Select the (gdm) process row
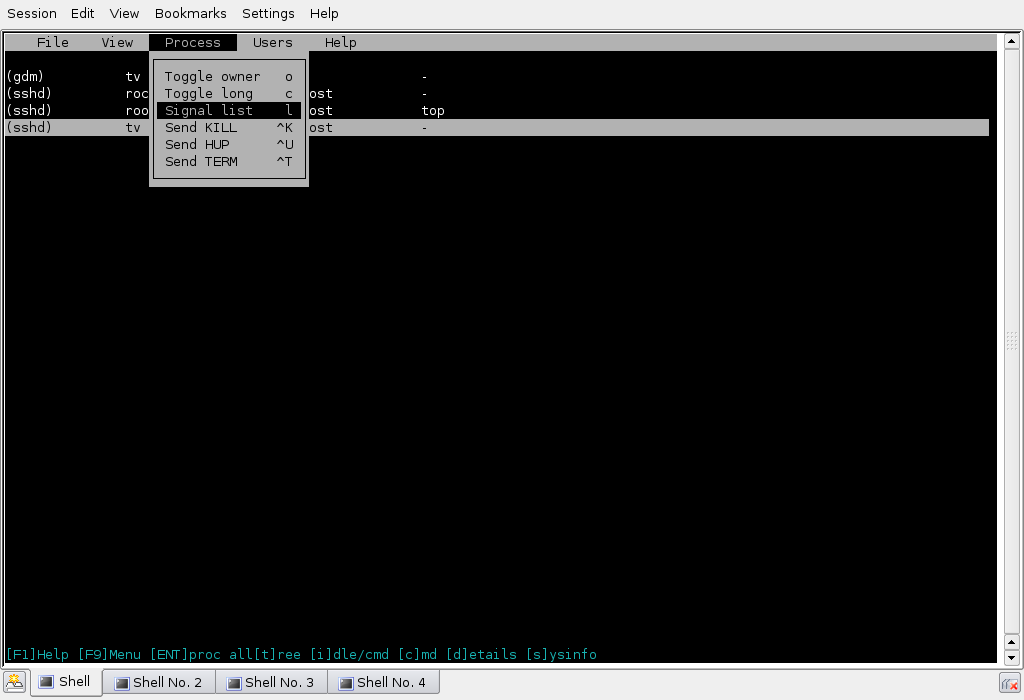Viewport: 1024px width, 700px height. (x=496, y=76)
